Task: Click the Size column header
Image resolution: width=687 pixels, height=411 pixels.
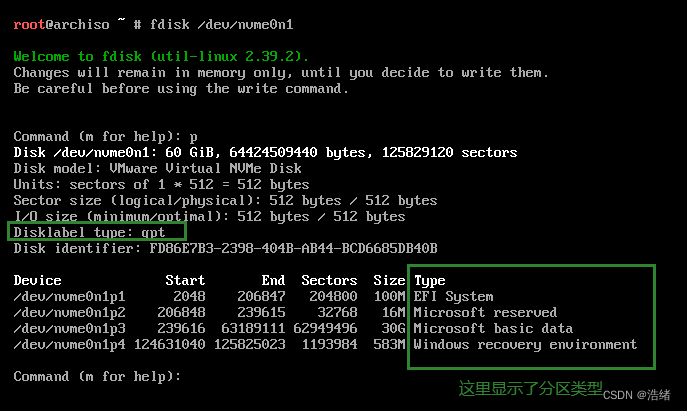Action: pos(389,280)
